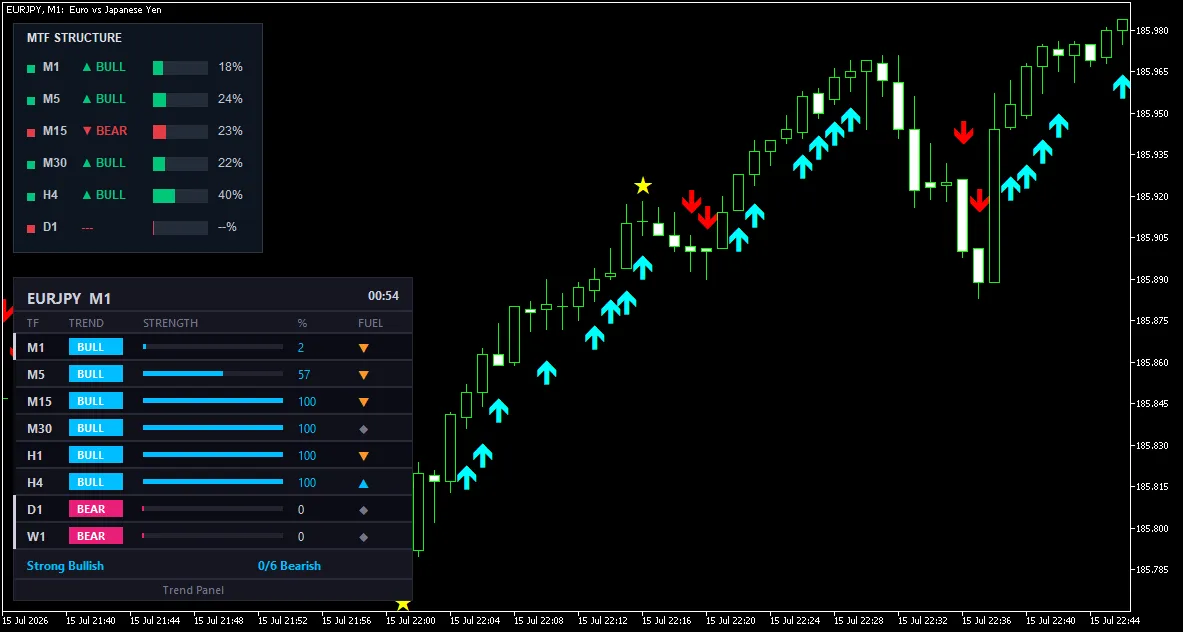Click the 185.905 price axis label
Viewport: 1183px width, 632px height.
(1152, 238)
